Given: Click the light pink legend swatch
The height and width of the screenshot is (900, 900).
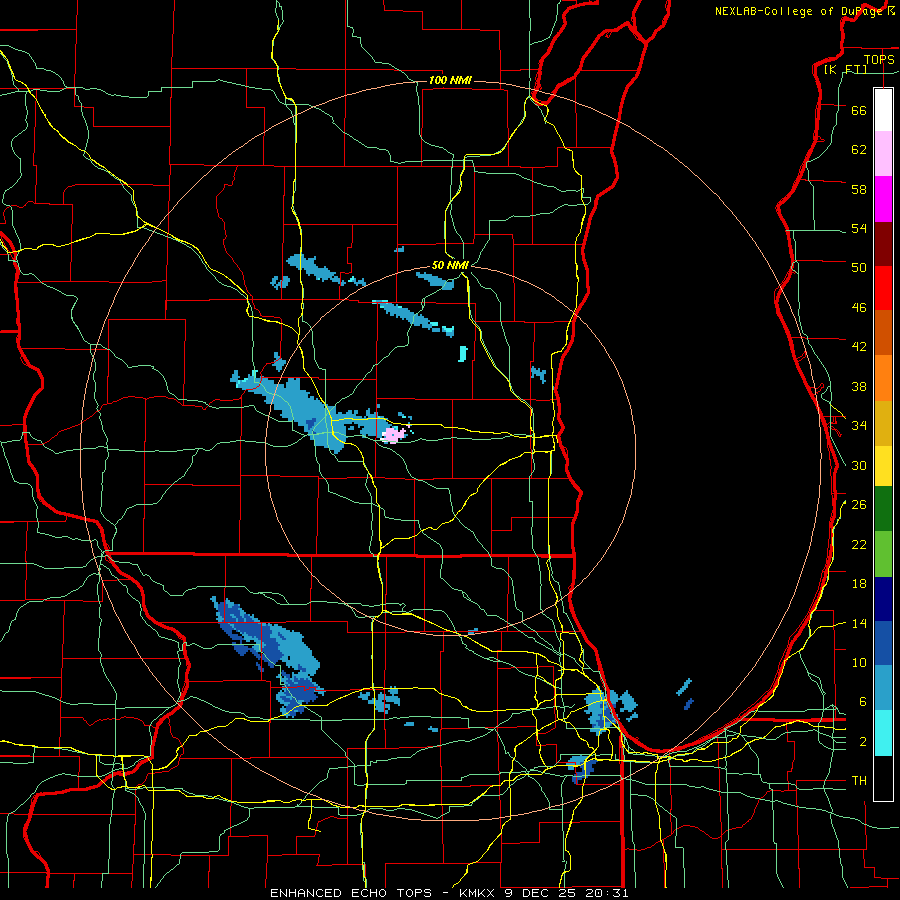Looking at the screenshot, I should (x=883, y=154).
